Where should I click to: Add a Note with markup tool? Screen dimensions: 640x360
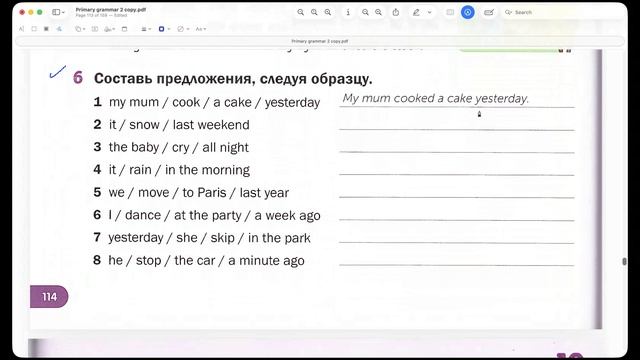pos(124,29)
